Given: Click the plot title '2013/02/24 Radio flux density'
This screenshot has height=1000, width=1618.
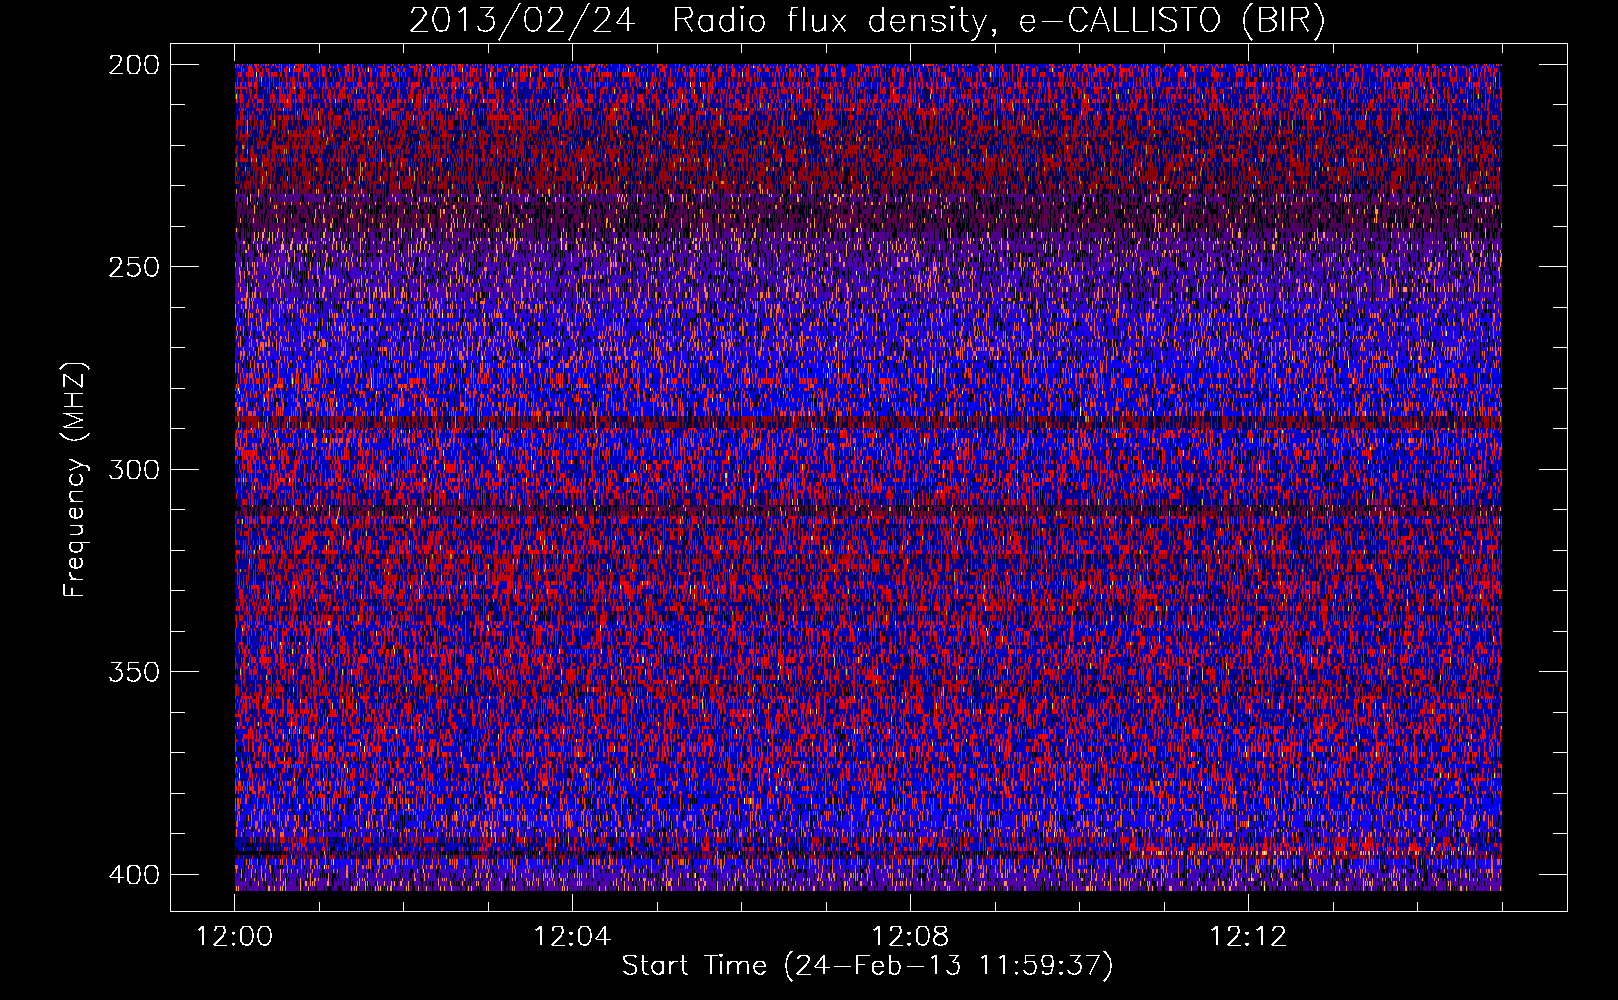Looking at the screenshot, I should click(x=868, y=20).
